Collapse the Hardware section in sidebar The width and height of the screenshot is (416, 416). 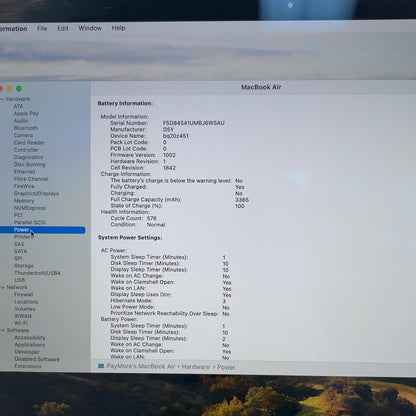(x=2, y=99)
